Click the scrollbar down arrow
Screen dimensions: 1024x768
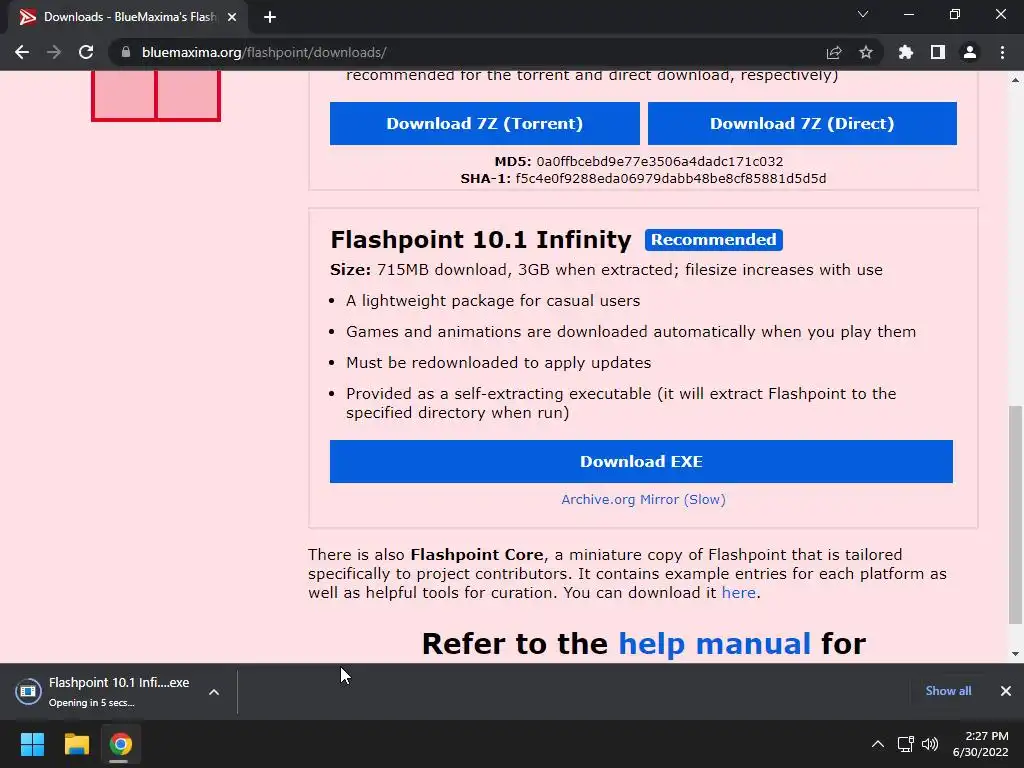(1015, 654)
